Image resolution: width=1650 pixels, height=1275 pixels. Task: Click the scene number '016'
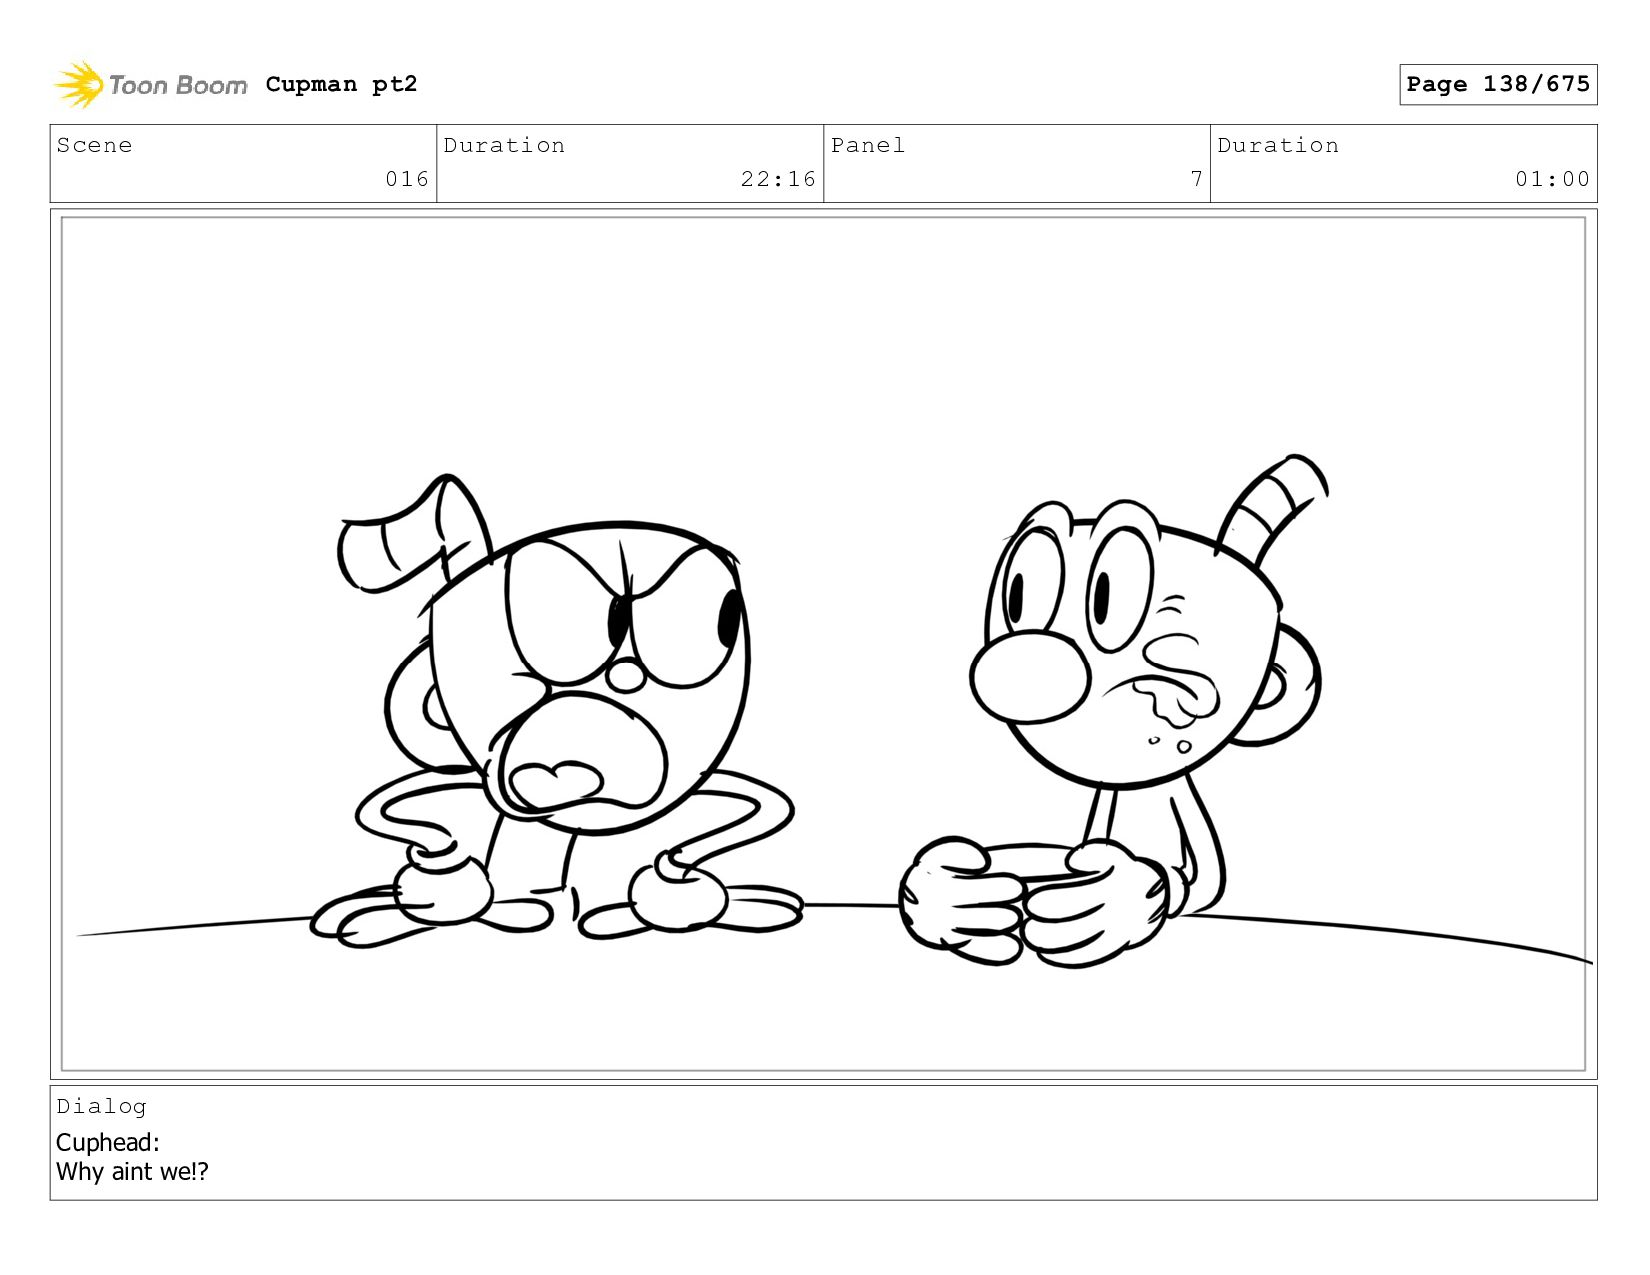[407, 179]
